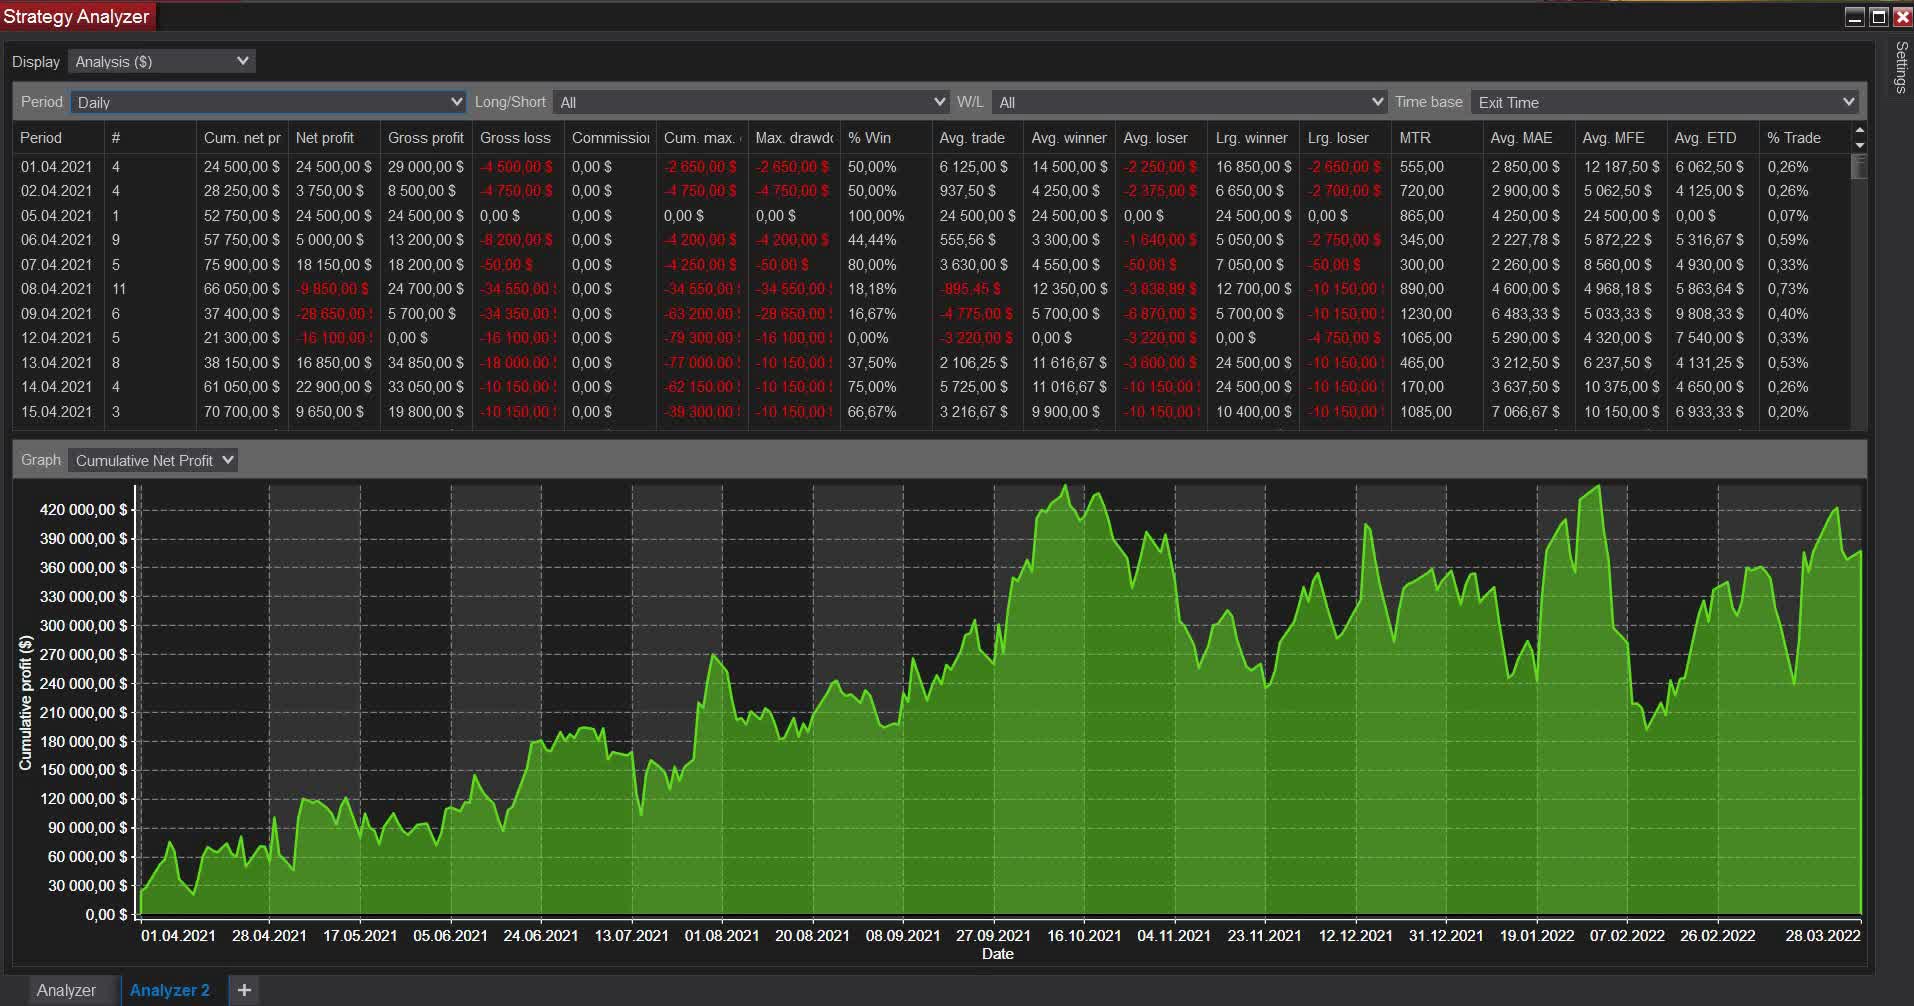Switch to the Analyzer tab
Image resolution: width=1914 pixels, height=1006 pixels.
[66, 990]
